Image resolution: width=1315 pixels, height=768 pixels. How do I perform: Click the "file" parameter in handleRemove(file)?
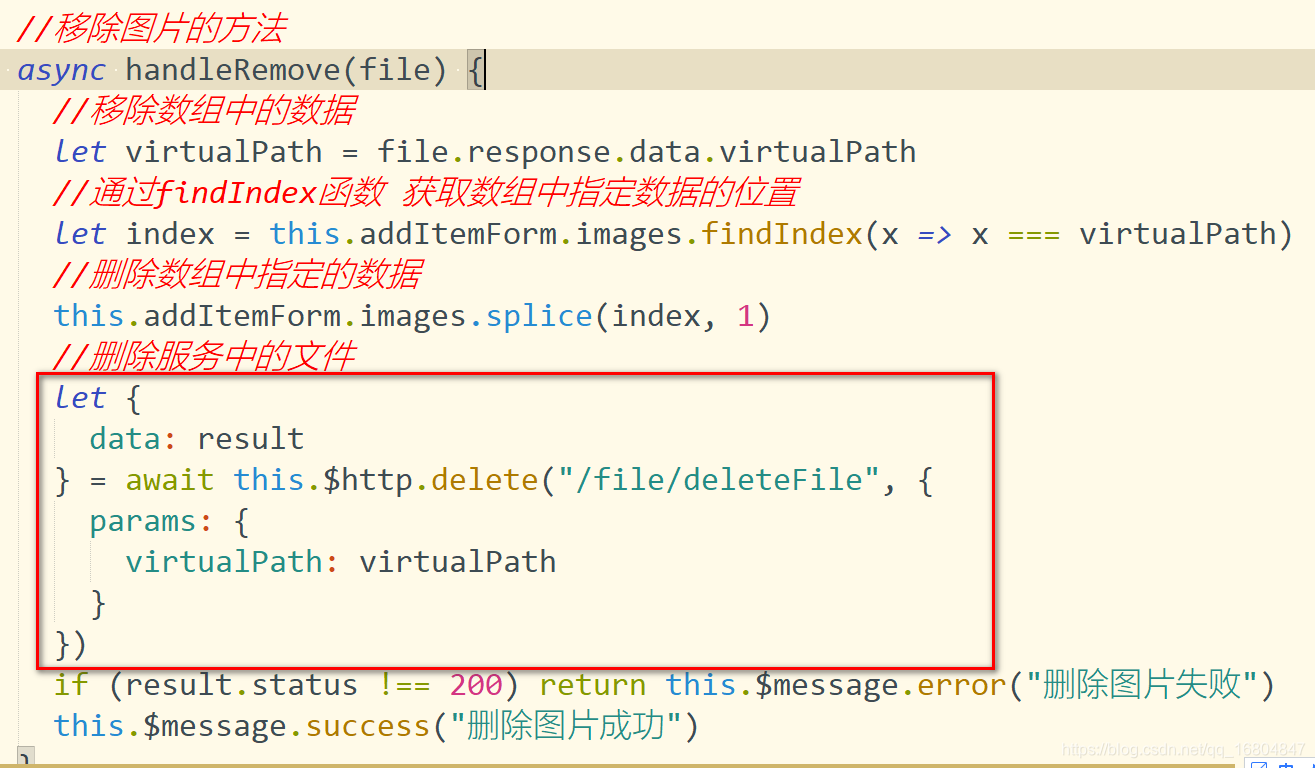[395, 70]
